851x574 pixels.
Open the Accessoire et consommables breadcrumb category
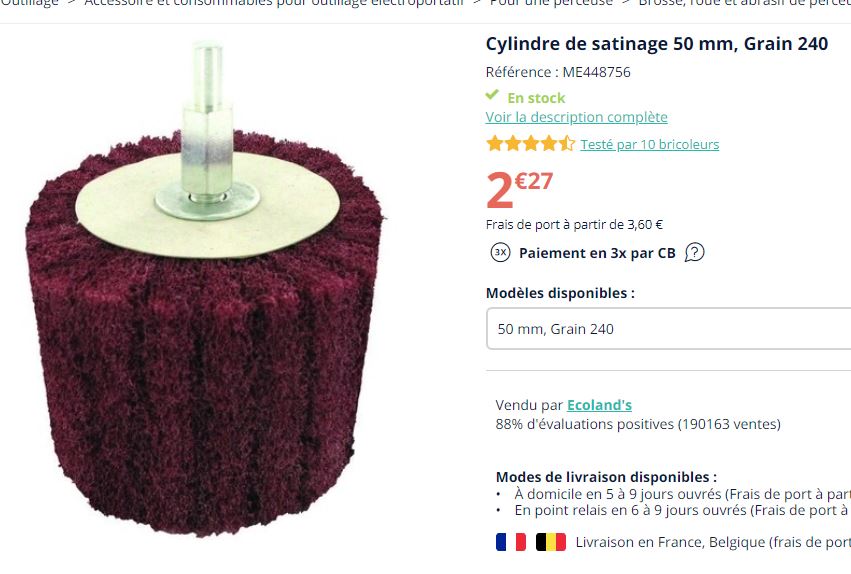click(x=274, y=3)
